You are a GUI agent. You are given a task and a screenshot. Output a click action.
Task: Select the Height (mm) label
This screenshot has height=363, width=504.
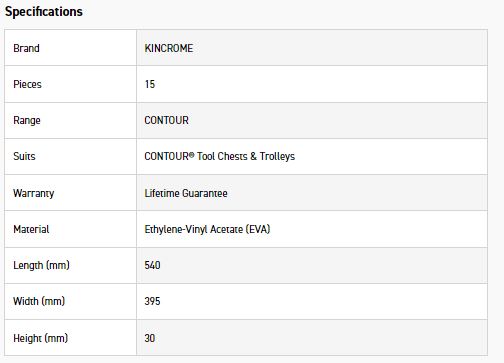40,338
